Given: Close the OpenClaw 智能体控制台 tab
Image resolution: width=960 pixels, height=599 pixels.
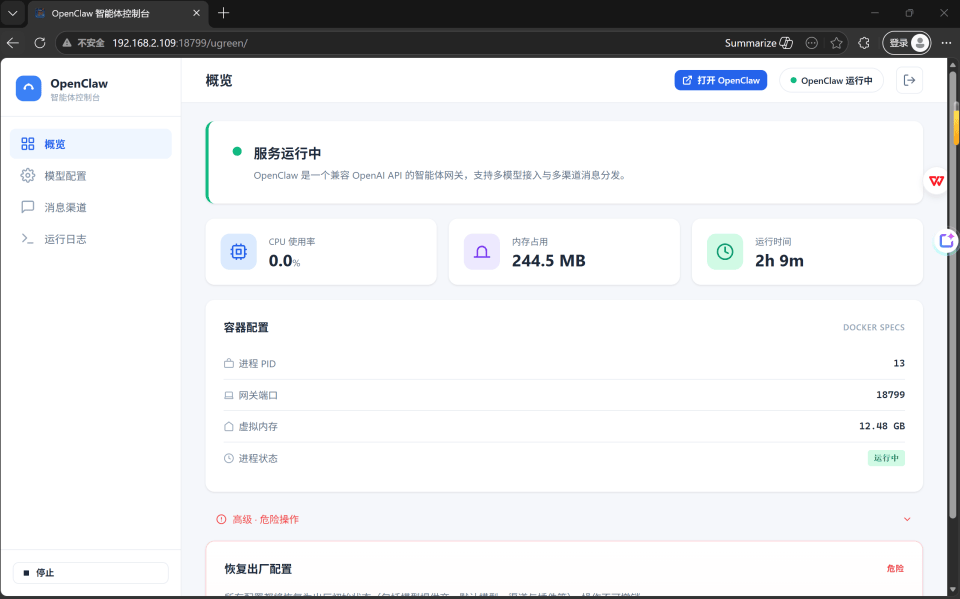Looking at the screenshot, I should (x=197, y=13).
